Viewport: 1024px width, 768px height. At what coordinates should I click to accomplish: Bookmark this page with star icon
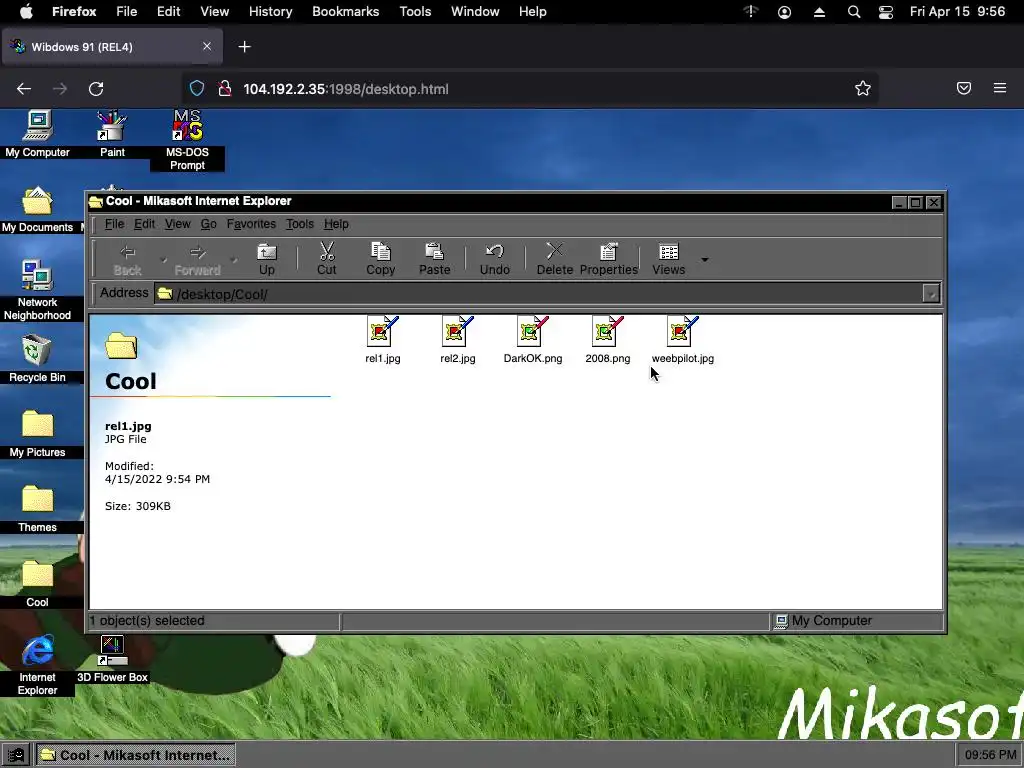coord(863,89)
